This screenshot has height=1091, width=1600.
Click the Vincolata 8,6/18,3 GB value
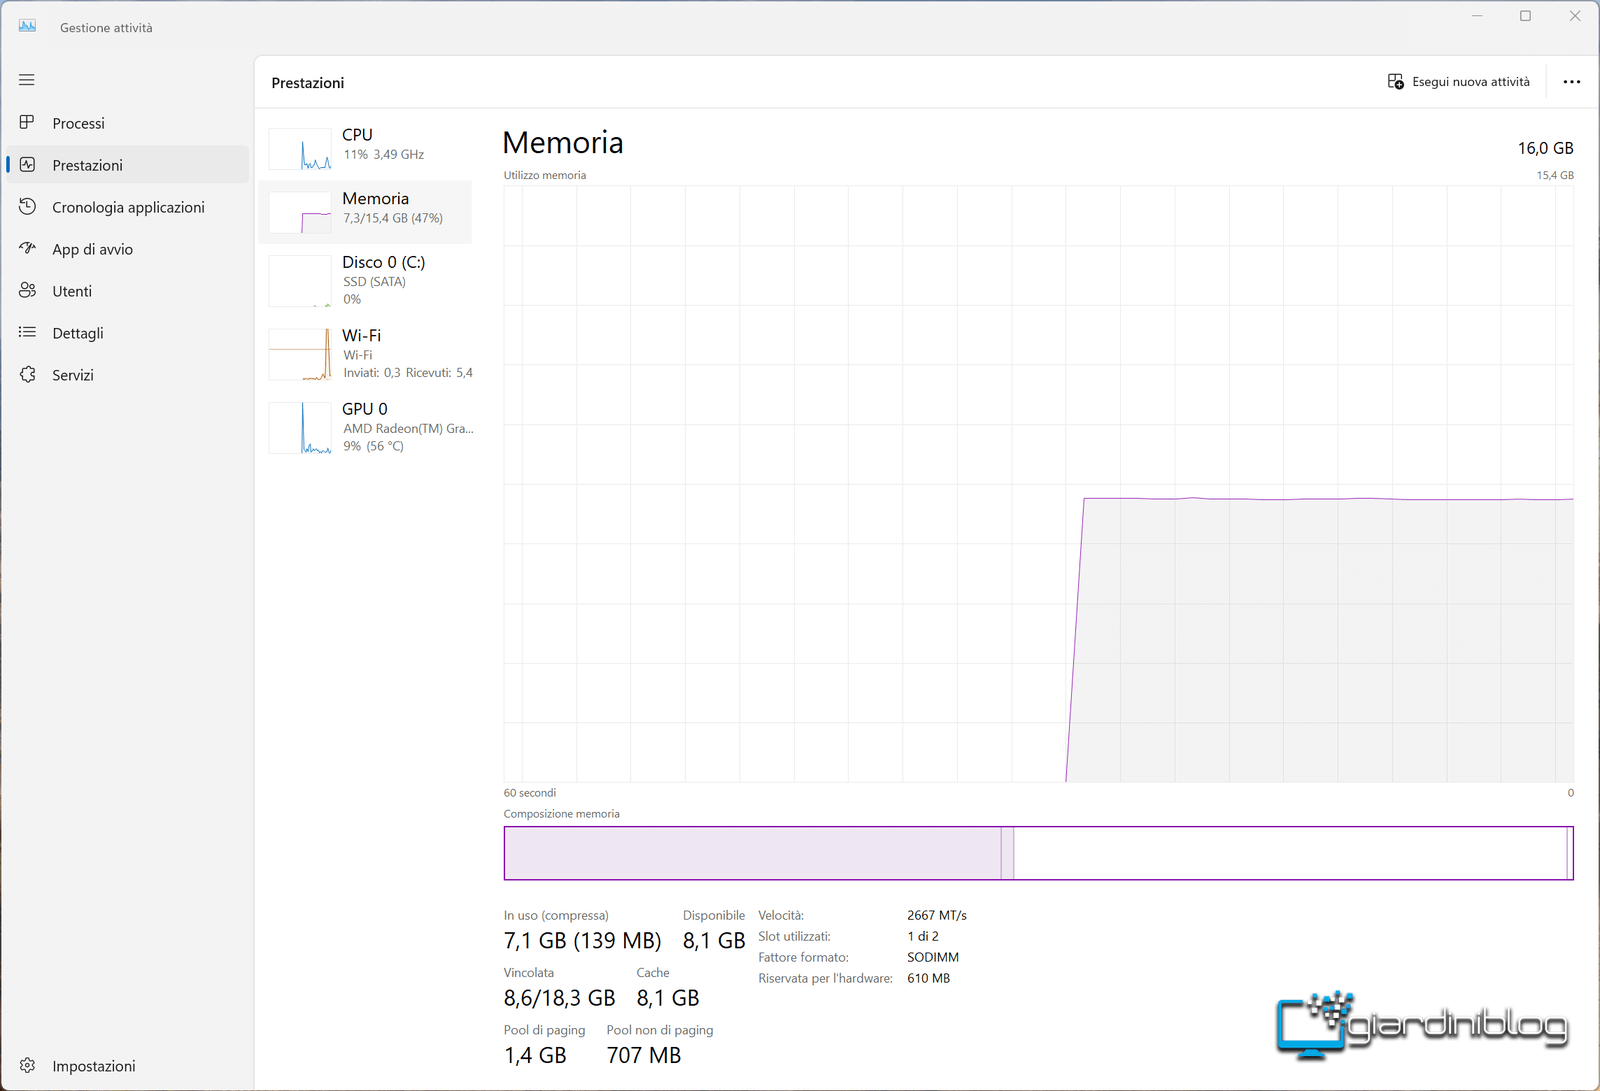(x=559, y=998)
